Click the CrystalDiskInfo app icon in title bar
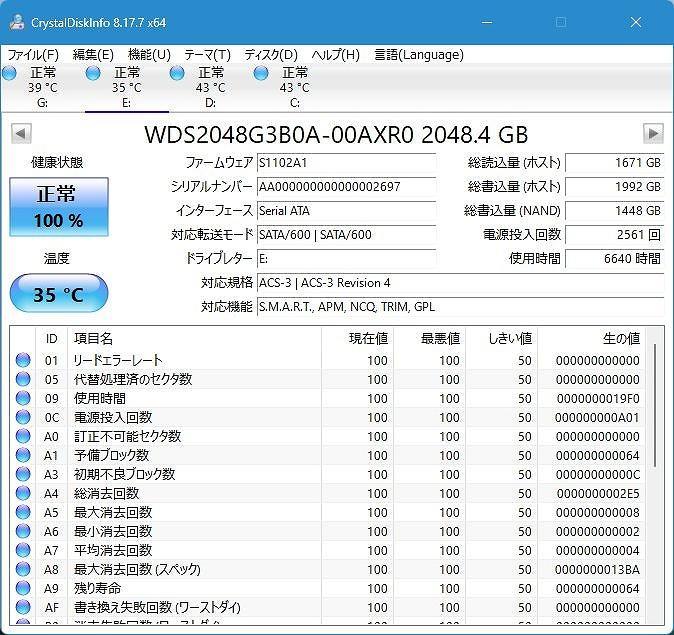Viewport: 674px width, 635px height. (x=17, y=22)
